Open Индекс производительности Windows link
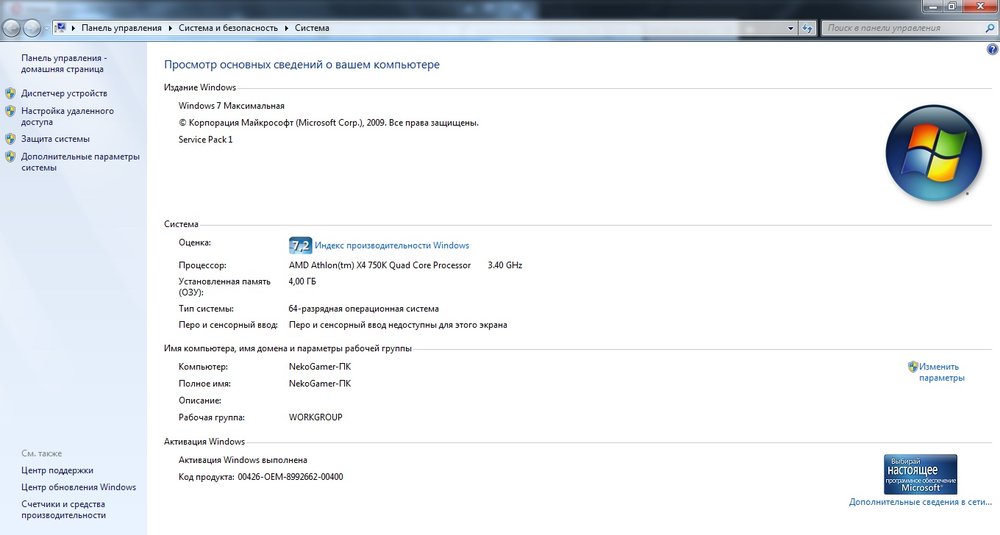 click(391, 245)
